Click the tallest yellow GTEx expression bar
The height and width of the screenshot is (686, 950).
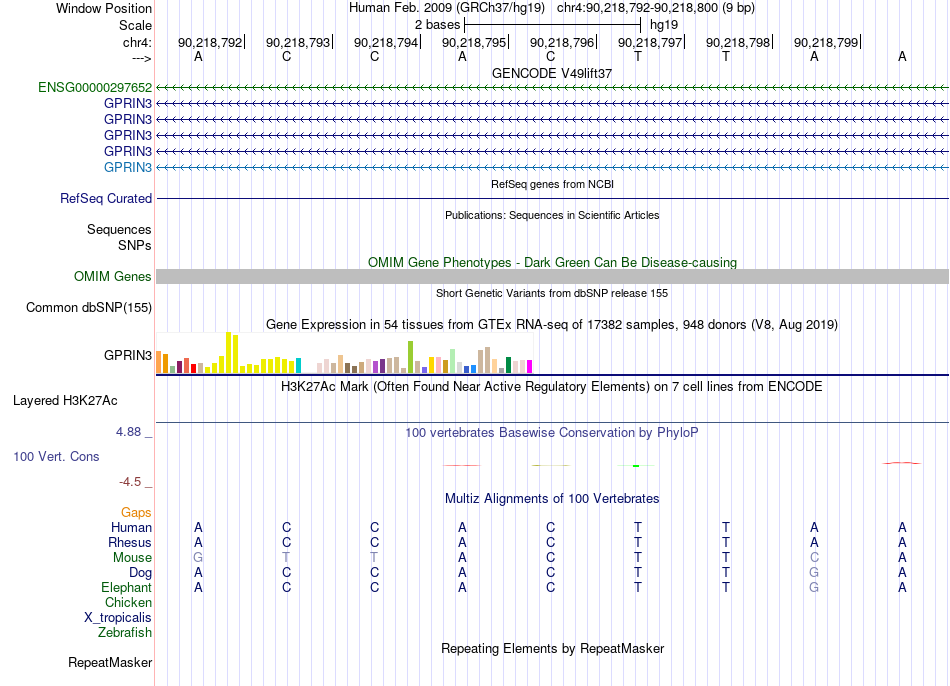(228, 352)
